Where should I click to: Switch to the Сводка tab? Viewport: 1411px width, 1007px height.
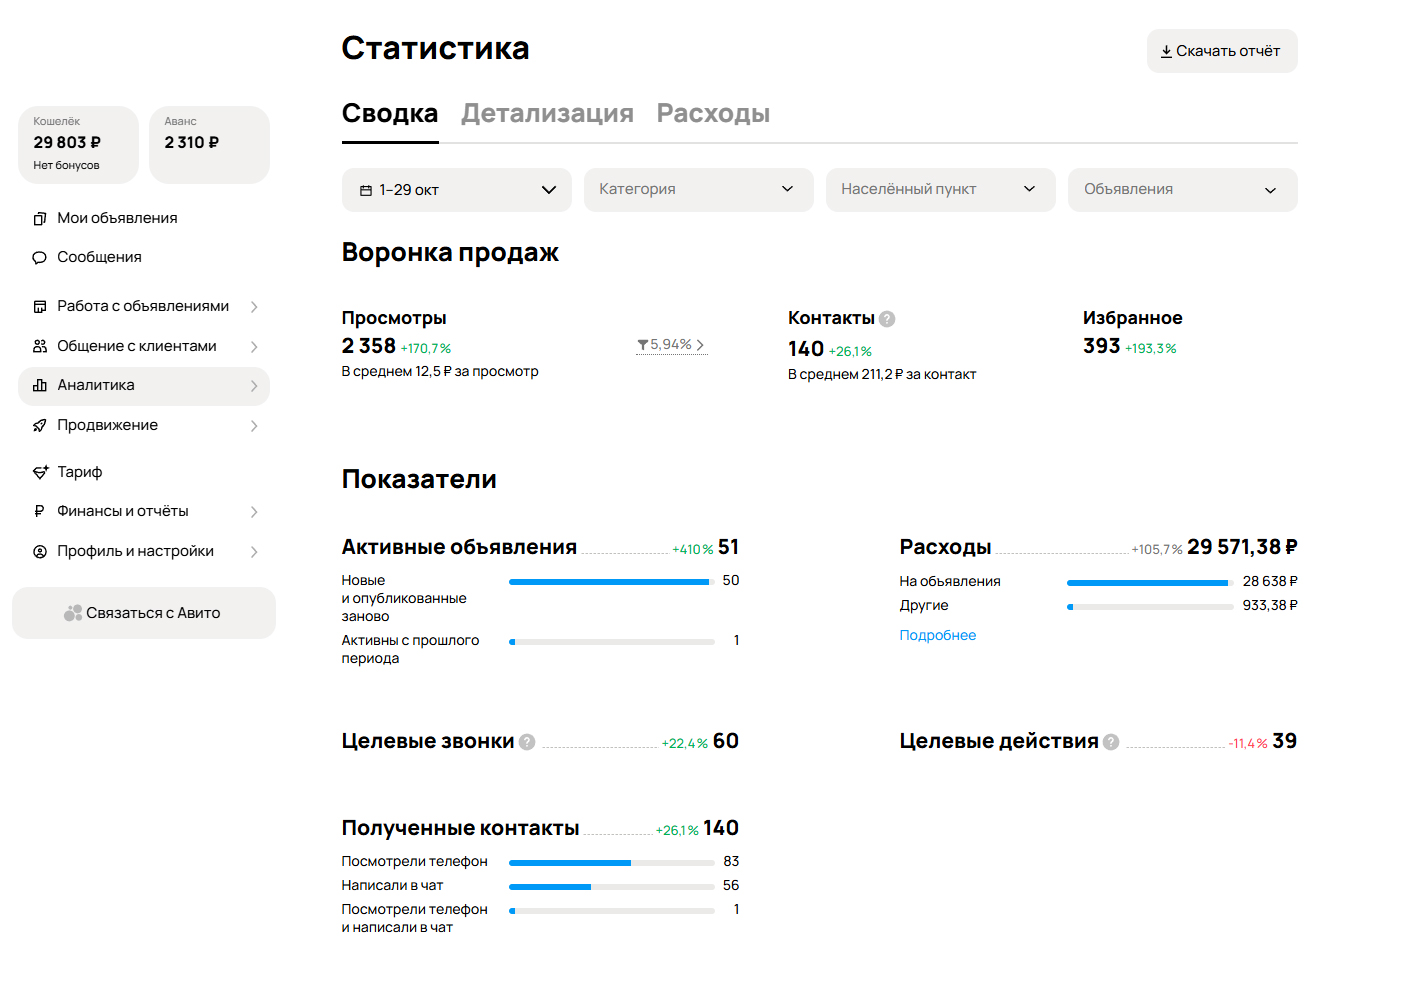click(x=390, y=114)
